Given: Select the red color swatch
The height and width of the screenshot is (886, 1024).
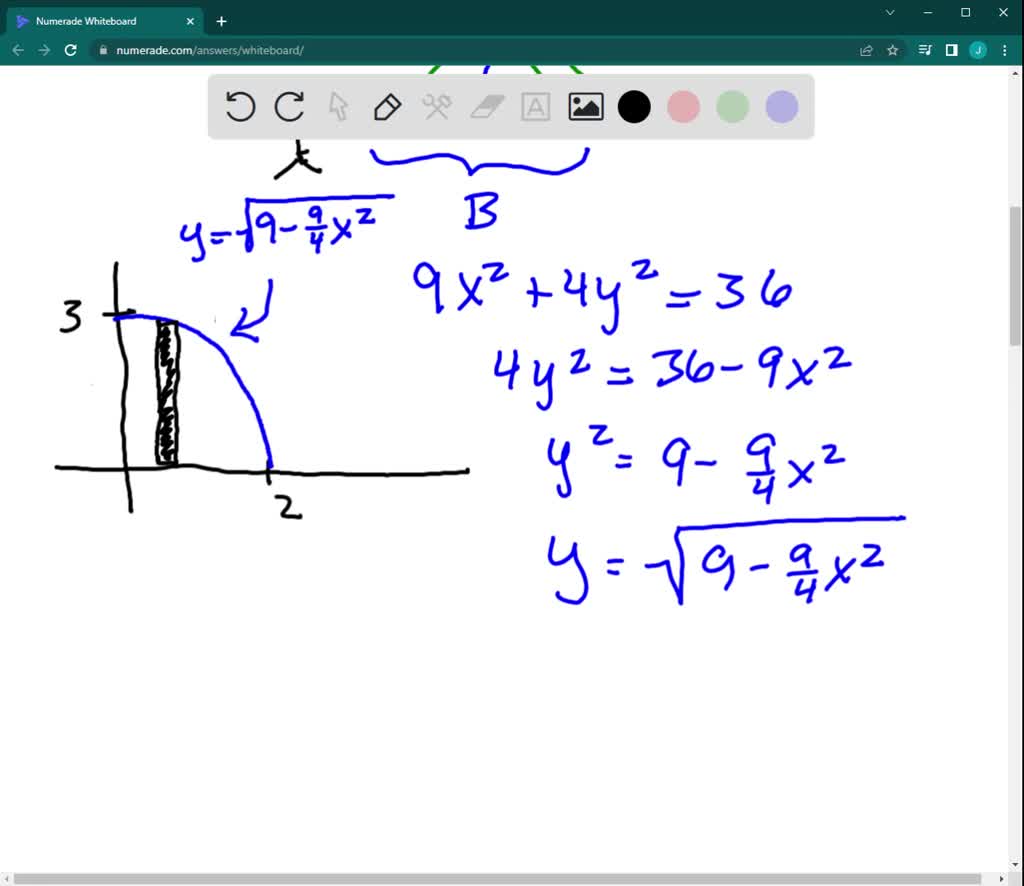Looking at the screenshot, I should click(x=683, y=106).
